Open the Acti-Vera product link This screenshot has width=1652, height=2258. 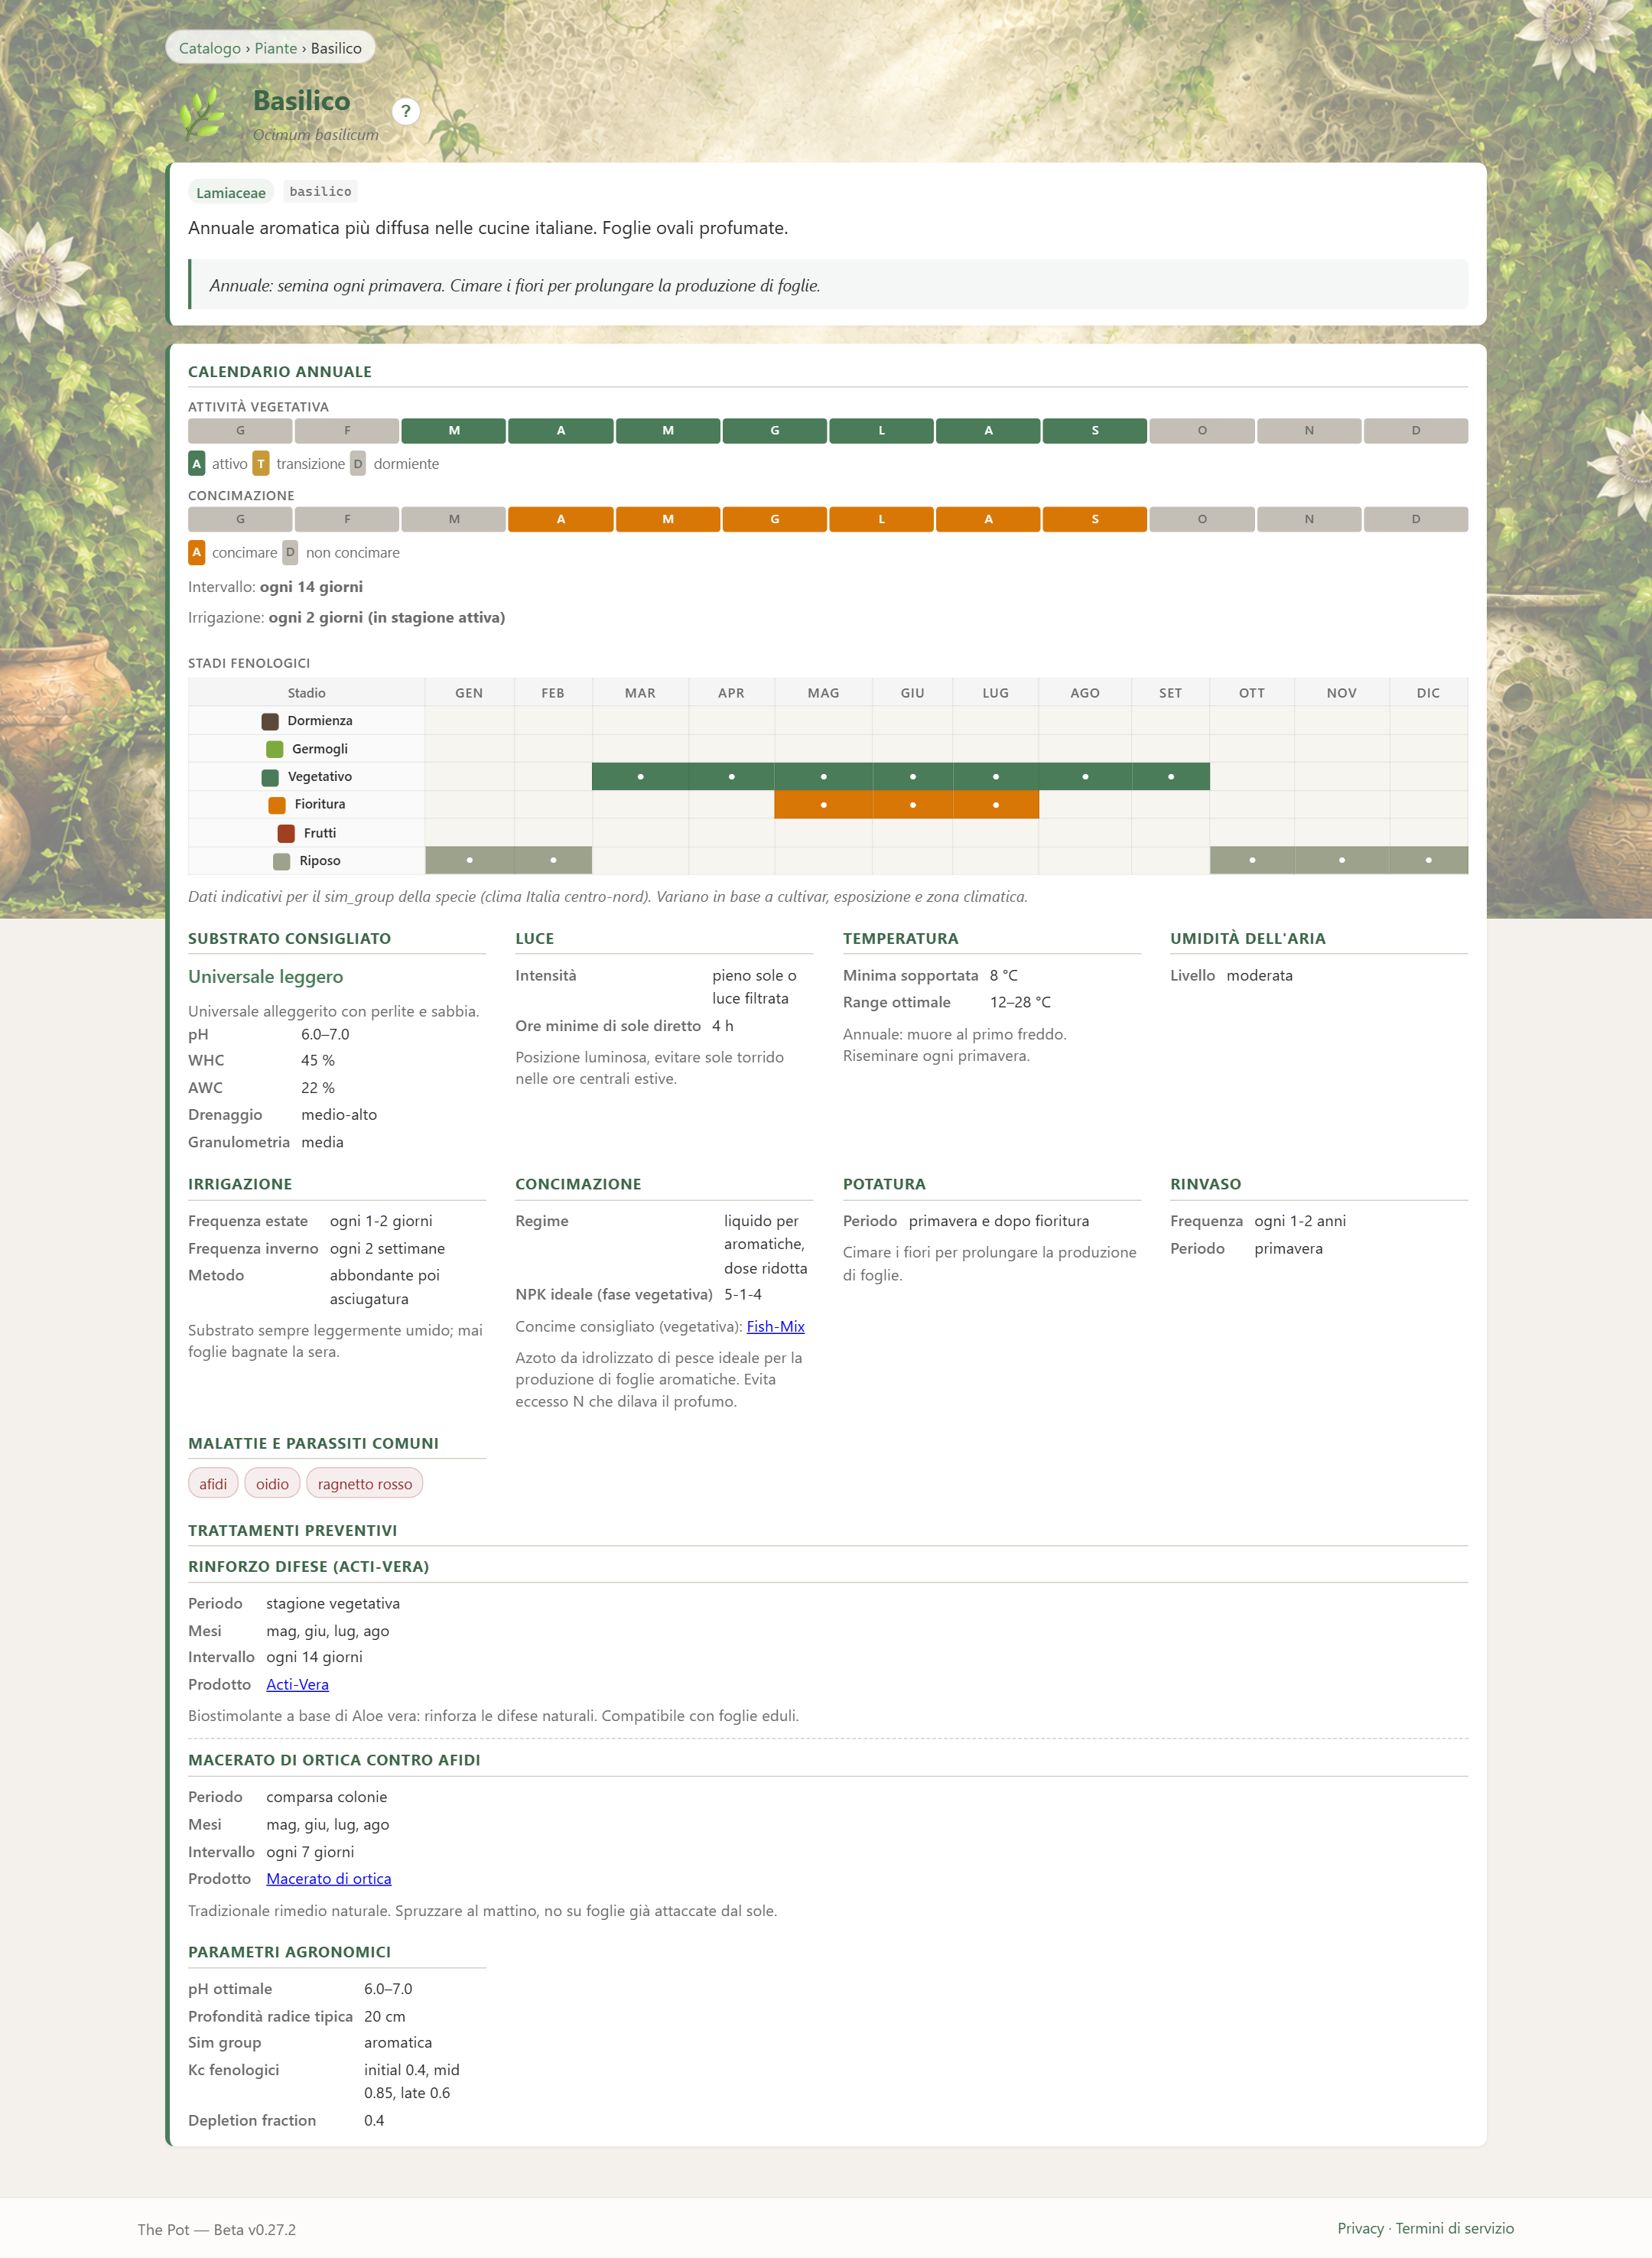(x=297, y=1684)
